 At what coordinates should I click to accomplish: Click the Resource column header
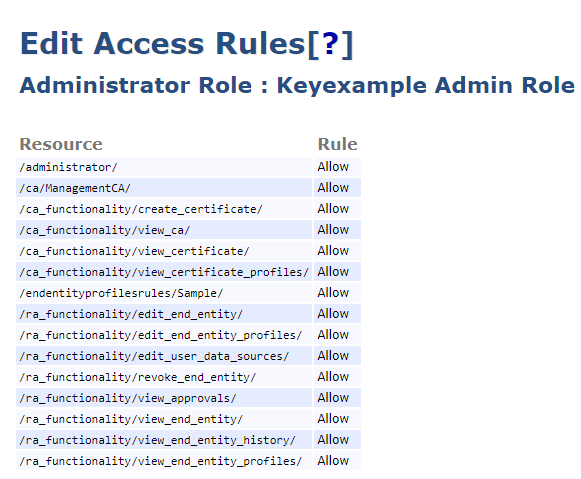pos(61,144)
